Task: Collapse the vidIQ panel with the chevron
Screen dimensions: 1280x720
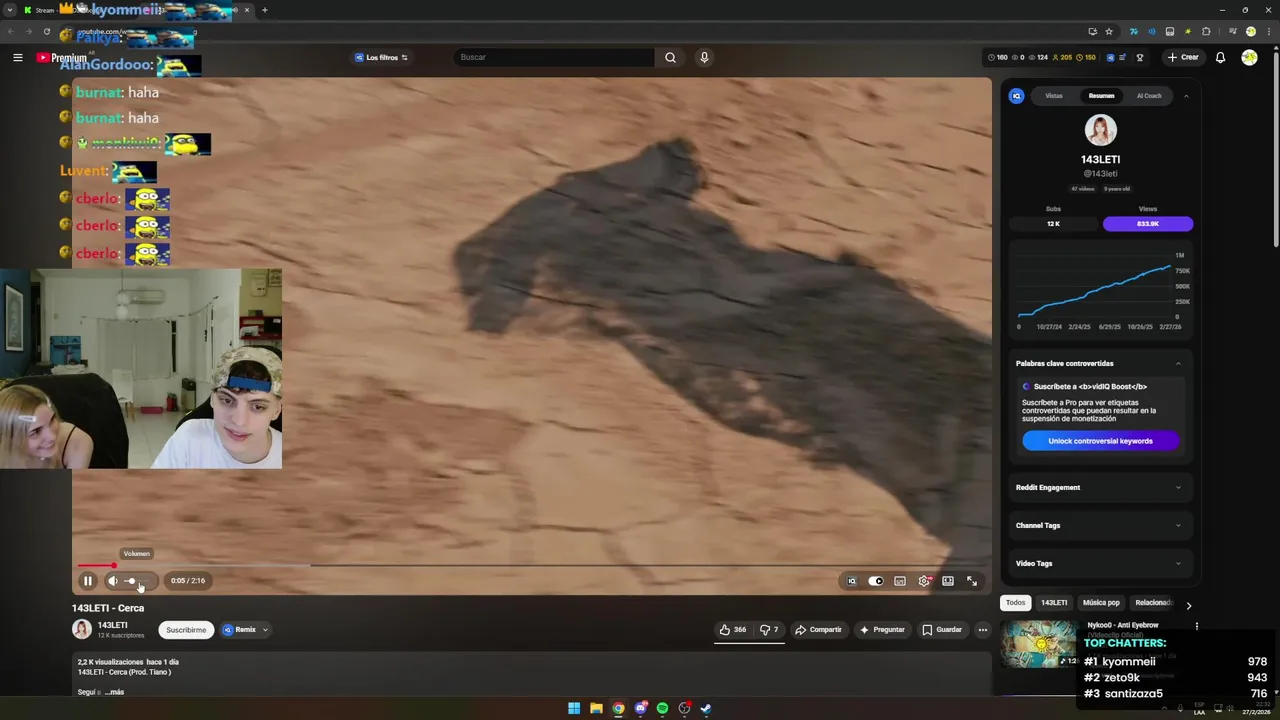Action: [x=1186, y=96]
